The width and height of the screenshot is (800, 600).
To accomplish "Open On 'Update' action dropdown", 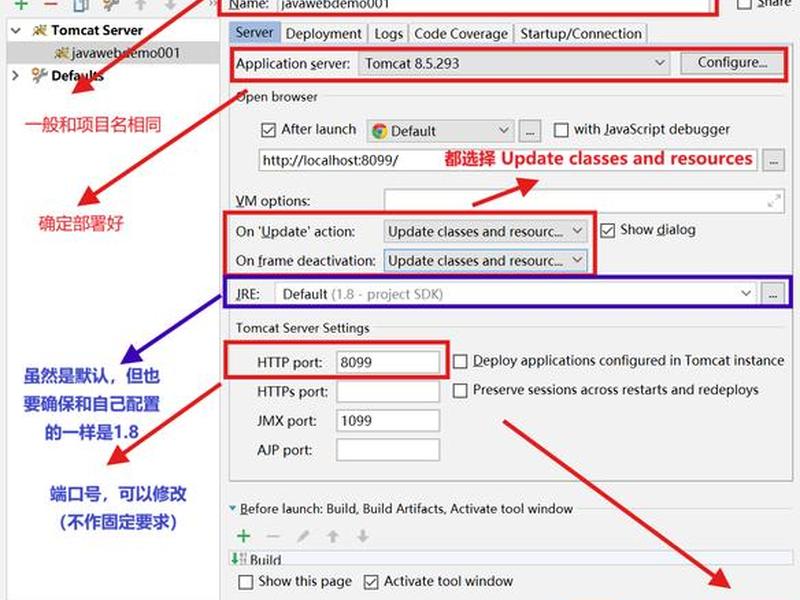I will click(485, 231).
